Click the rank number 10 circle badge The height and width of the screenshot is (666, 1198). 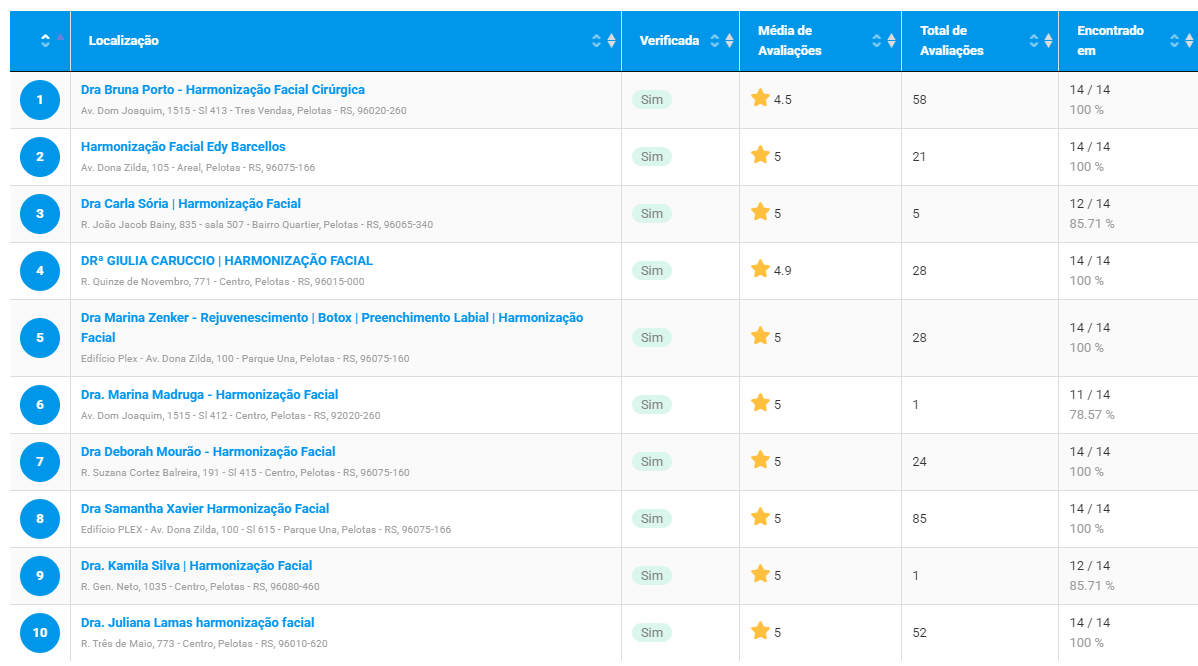point(40,632)
